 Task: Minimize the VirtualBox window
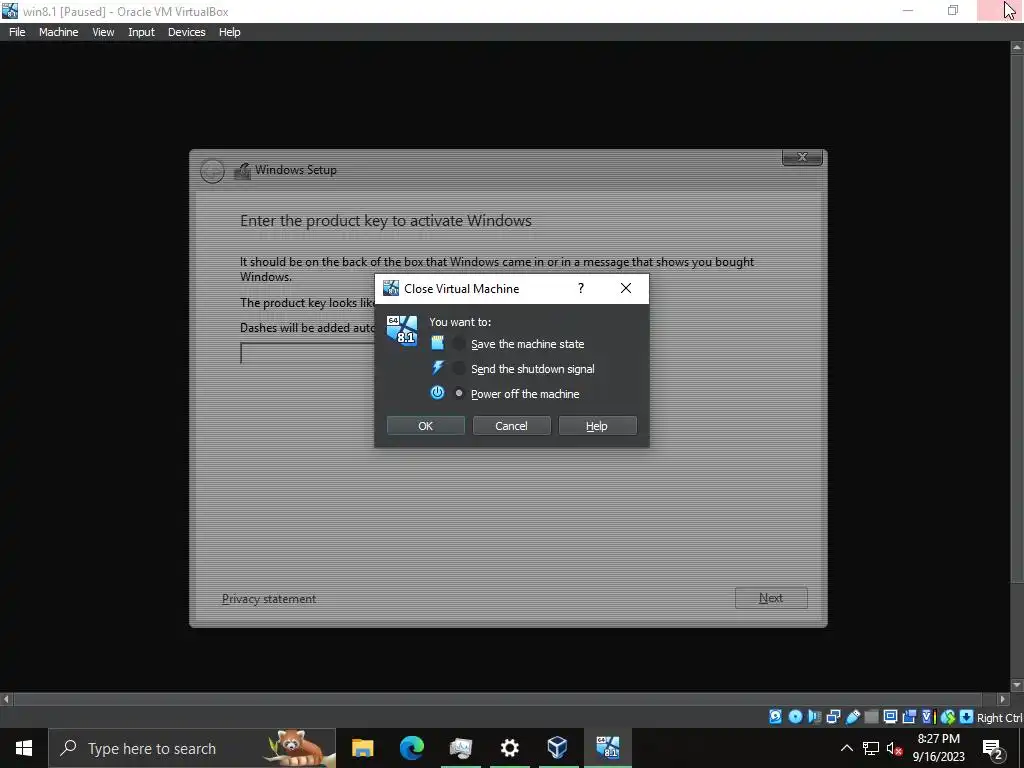[x=908, y=10]
